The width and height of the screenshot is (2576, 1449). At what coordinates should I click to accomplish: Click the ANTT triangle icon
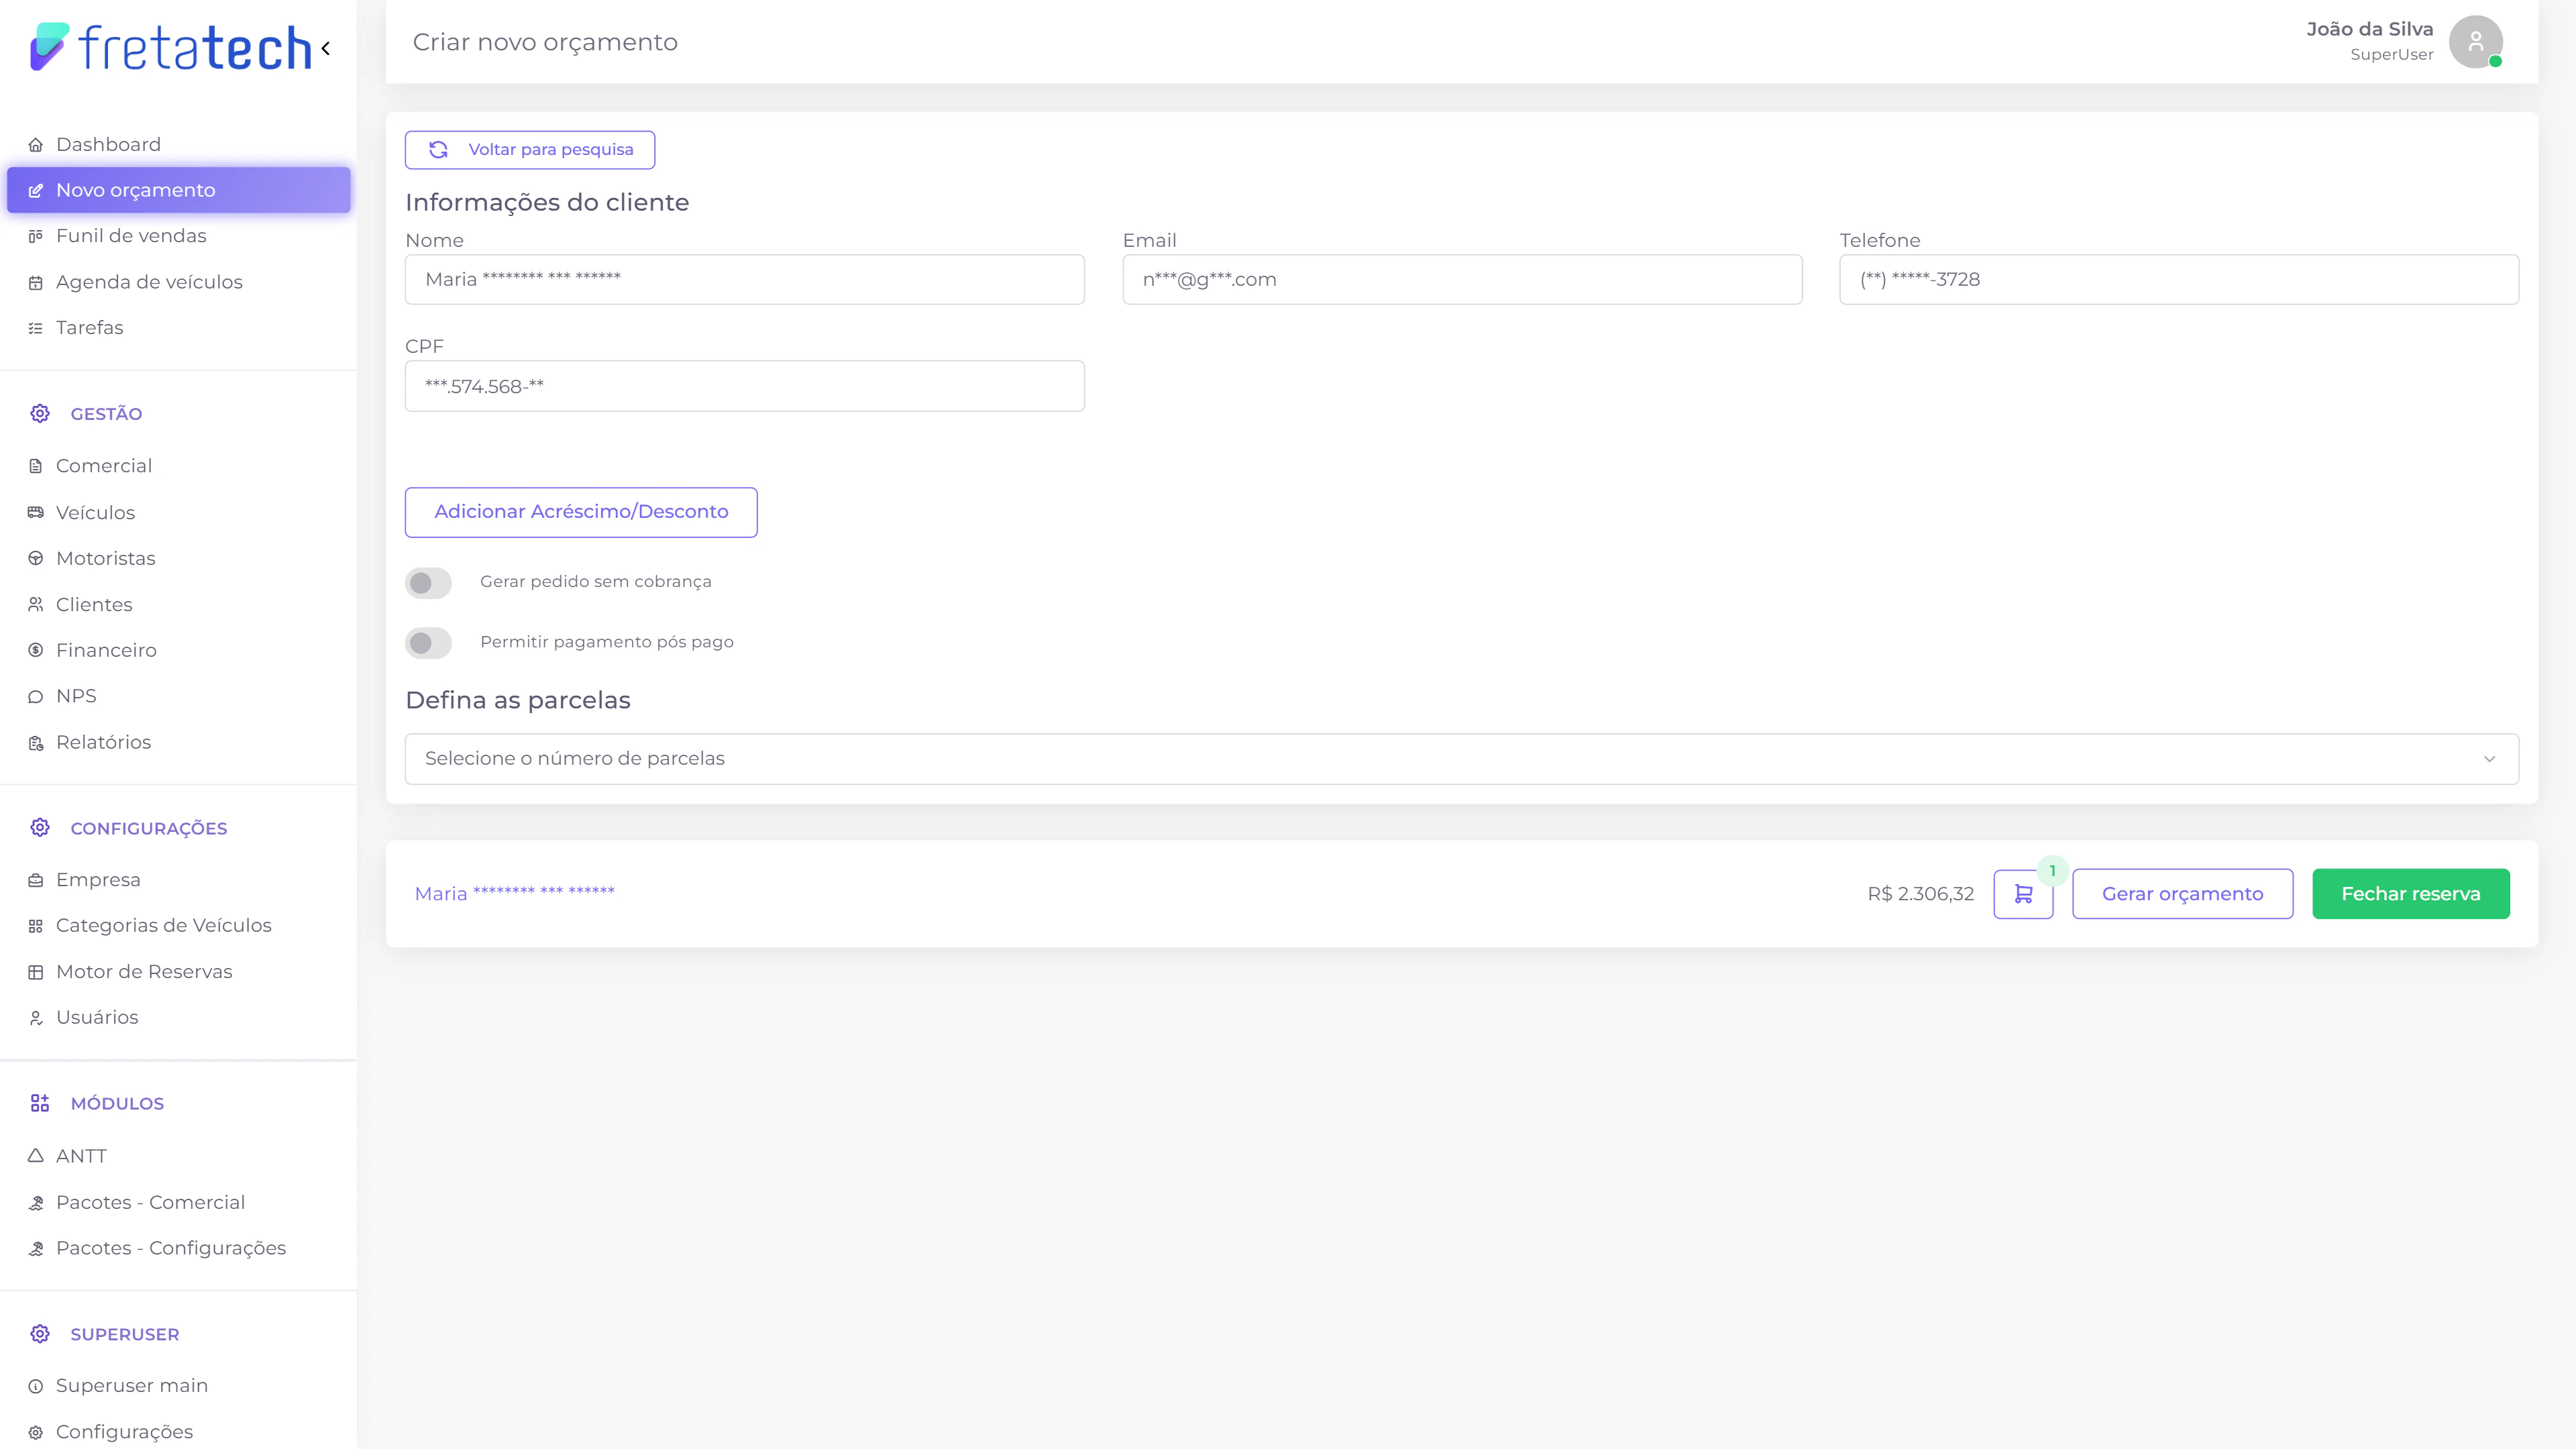pyautogui.click(x=36, y=1156)
